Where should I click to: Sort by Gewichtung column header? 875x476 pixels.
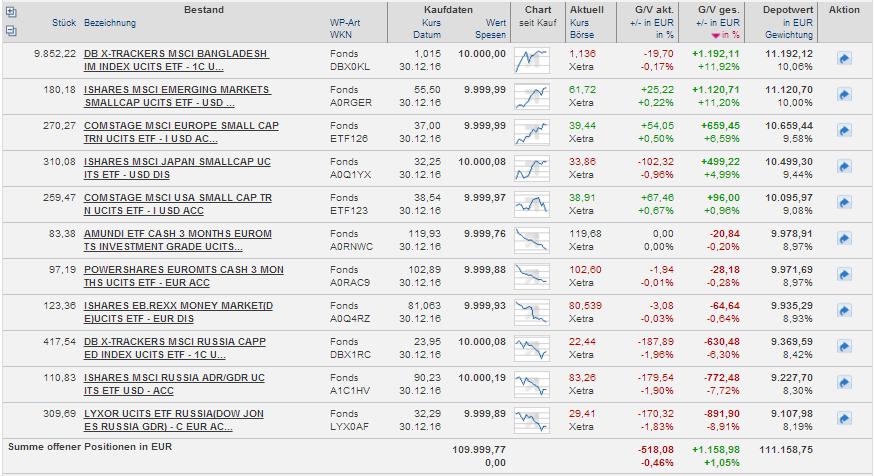tap(789, 35)
